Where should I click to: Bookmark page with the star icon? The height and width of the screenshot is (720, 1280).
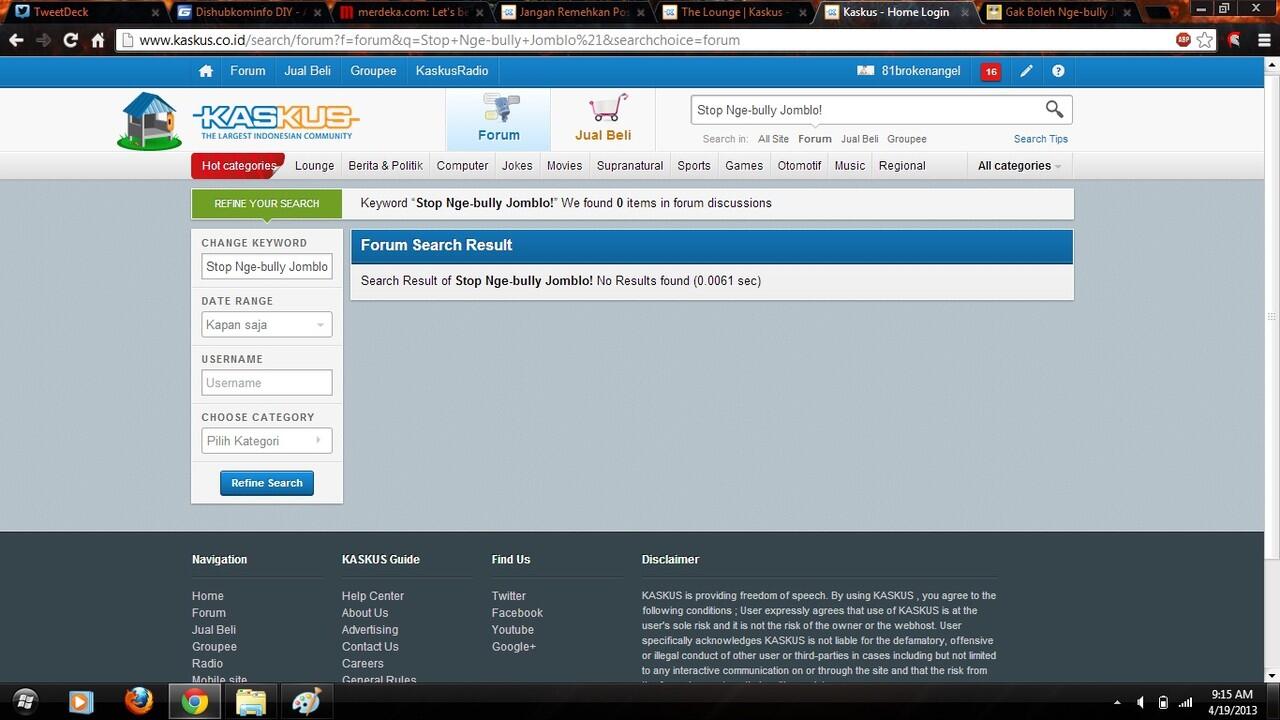click(x=1205, y=40)
